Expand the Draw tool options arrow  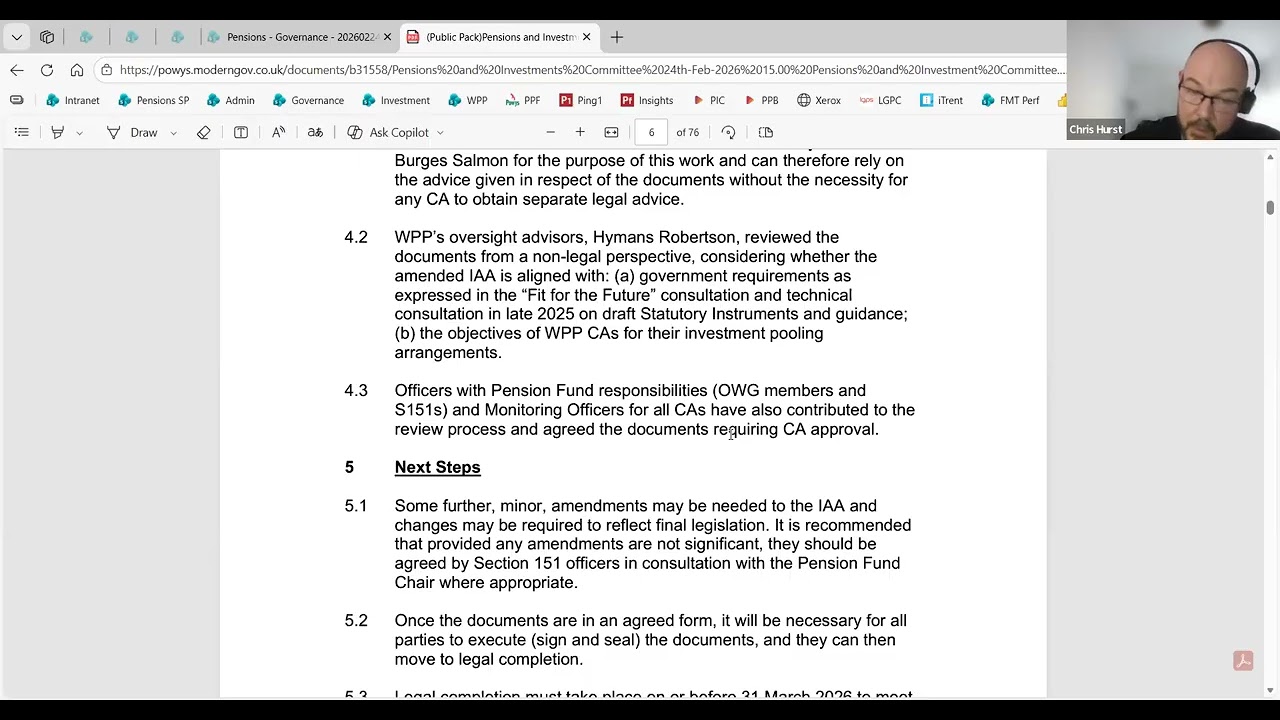click(x=173, y=132)
